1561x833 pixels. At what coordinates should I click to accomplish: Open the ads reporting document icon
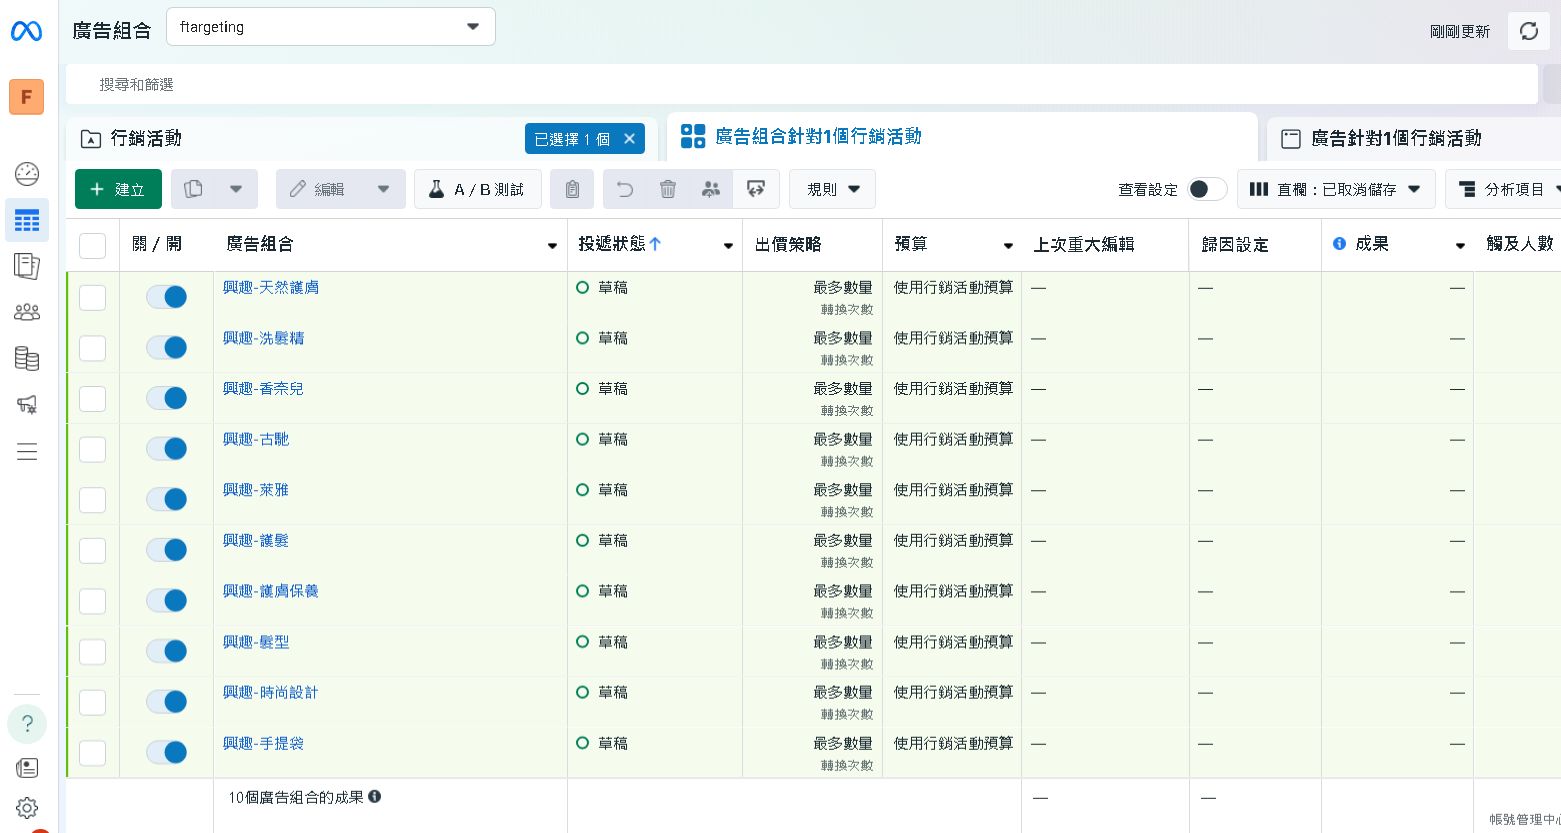point(27,266)
